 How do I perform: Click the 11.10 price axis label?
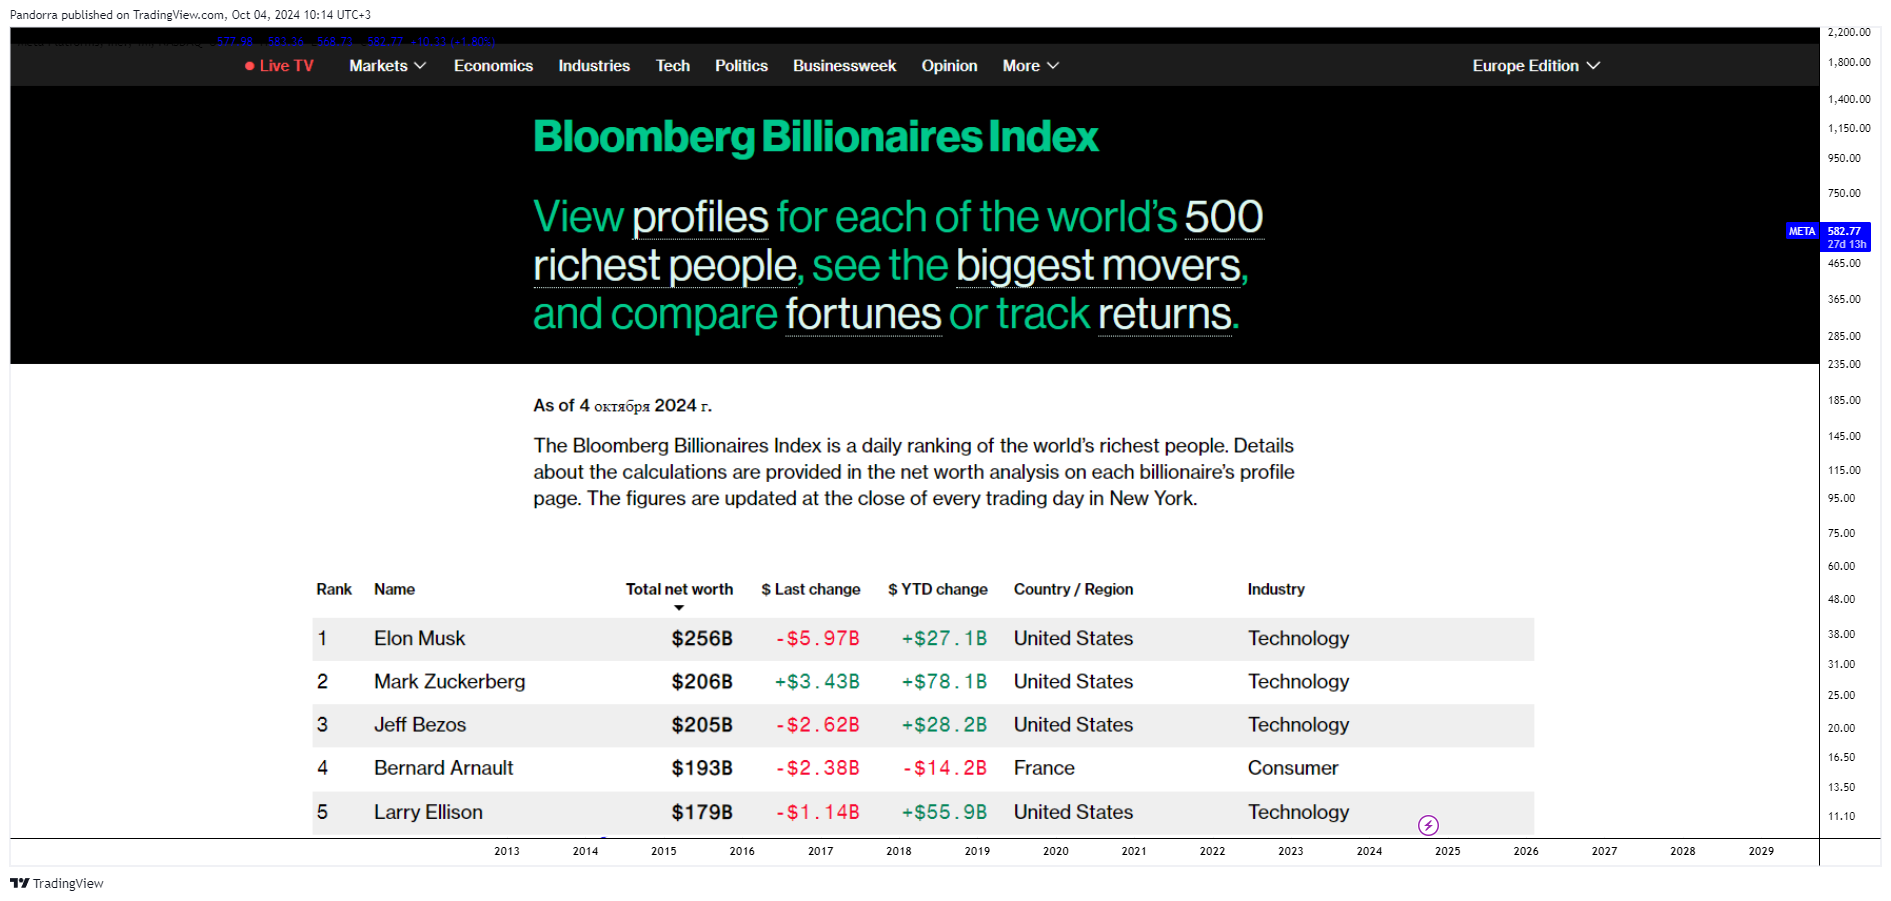point(1841,817)
